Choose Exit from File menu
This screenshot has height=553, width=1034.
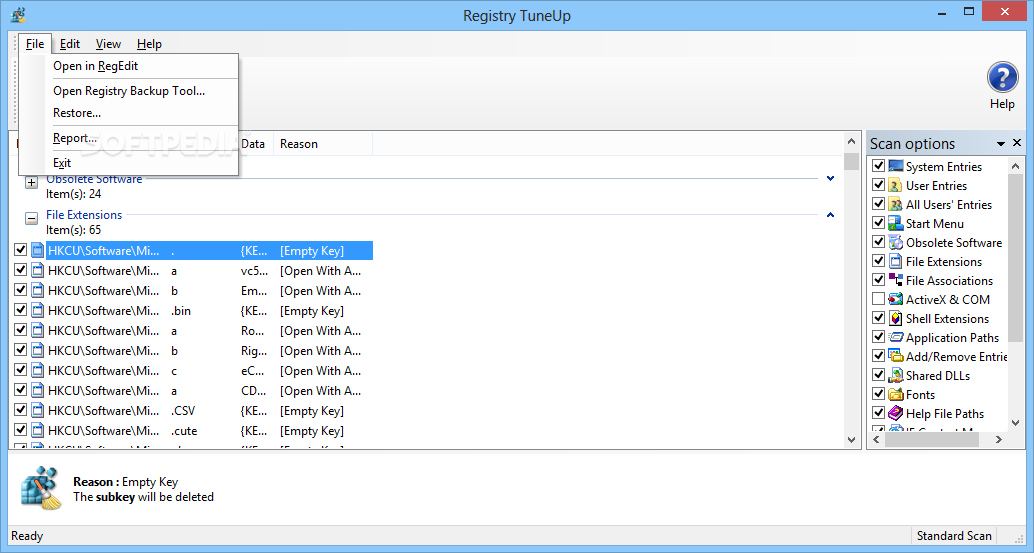pyautogui.click(x=129, y=163)
